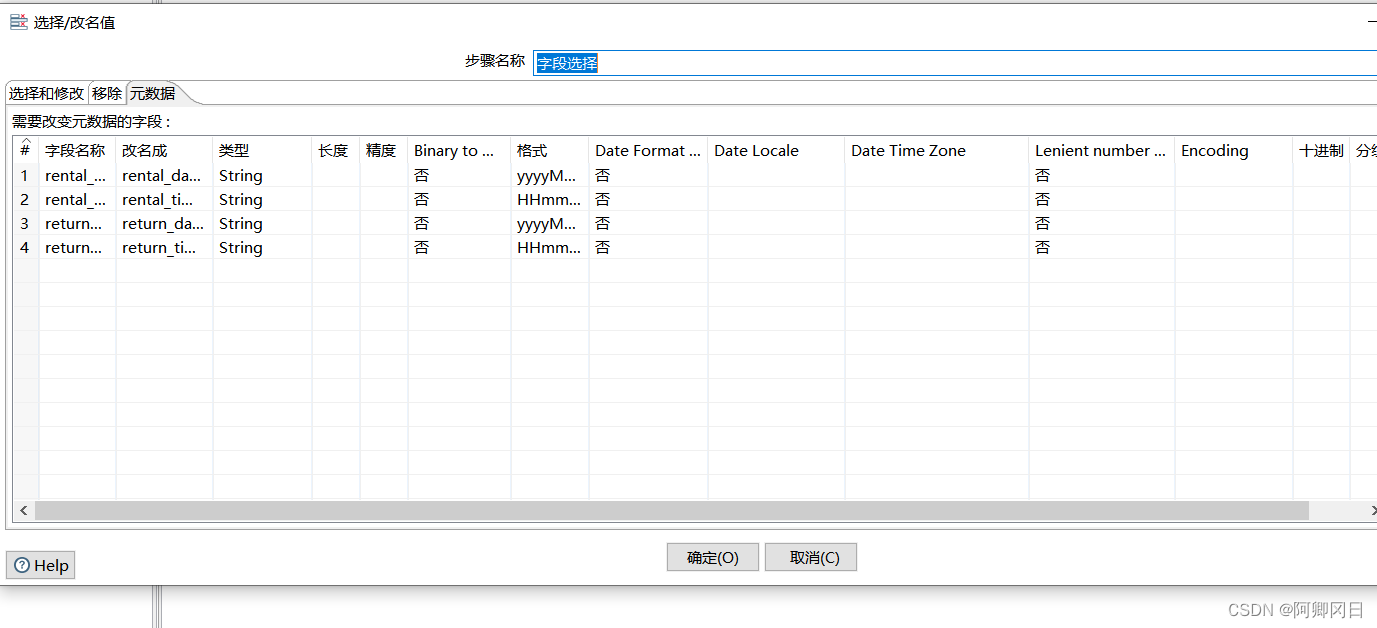Image resolution: width=1377 pixels, height=628 pixels.
Task: Toggle Date Format Lenient in row 1
Action: [646, 176]
